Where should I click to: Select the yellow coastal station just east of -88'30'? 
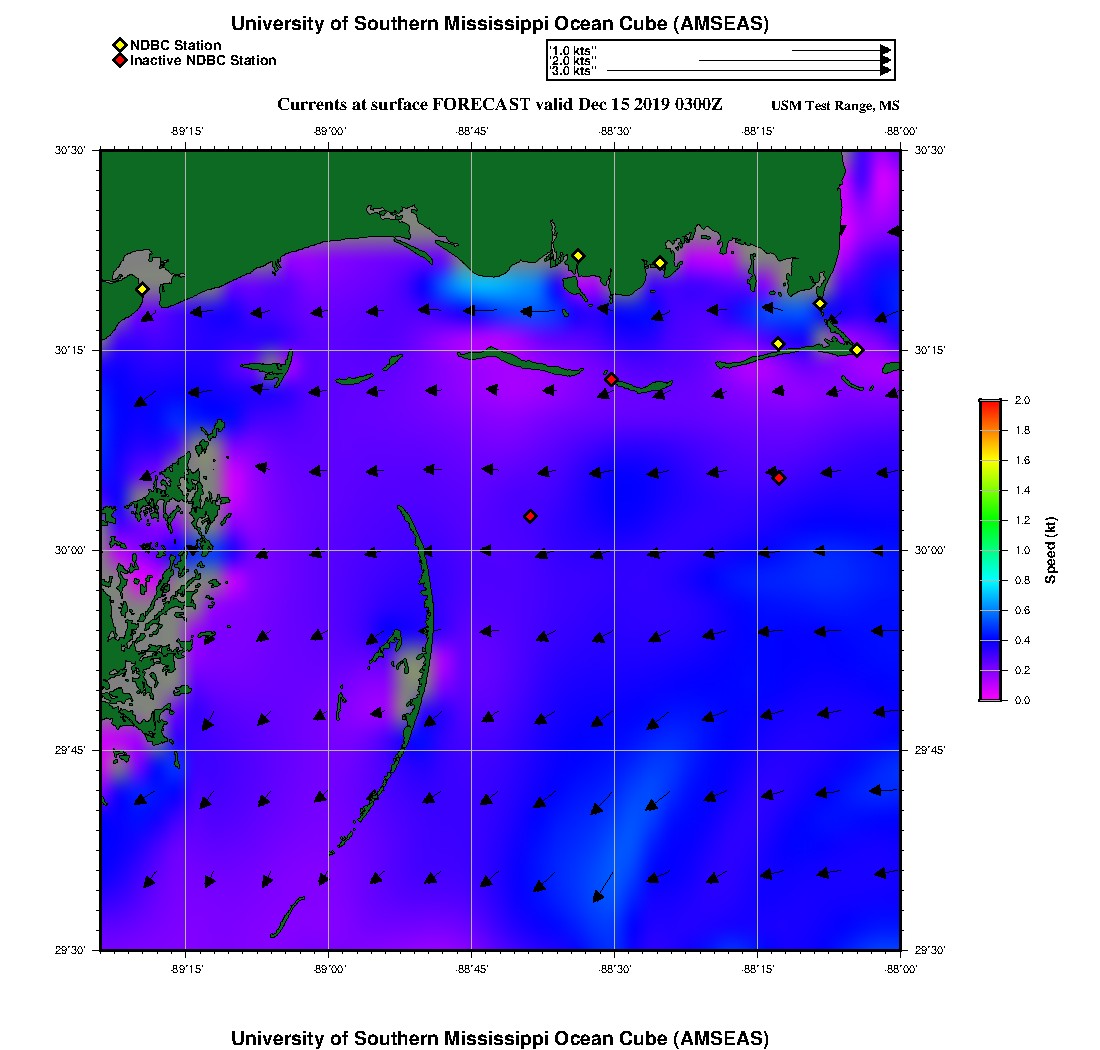click(x=660, y=264)
